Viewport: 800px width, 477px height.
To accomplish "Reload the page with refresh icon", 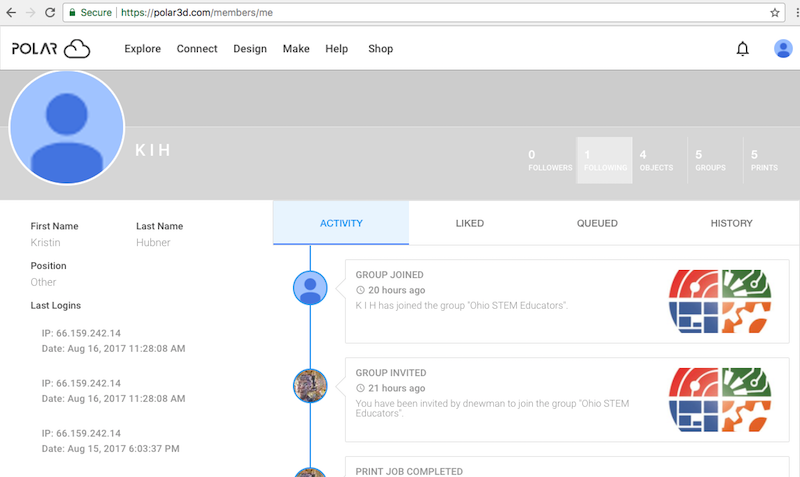I will pyautogui.click(x=50, y=12).
